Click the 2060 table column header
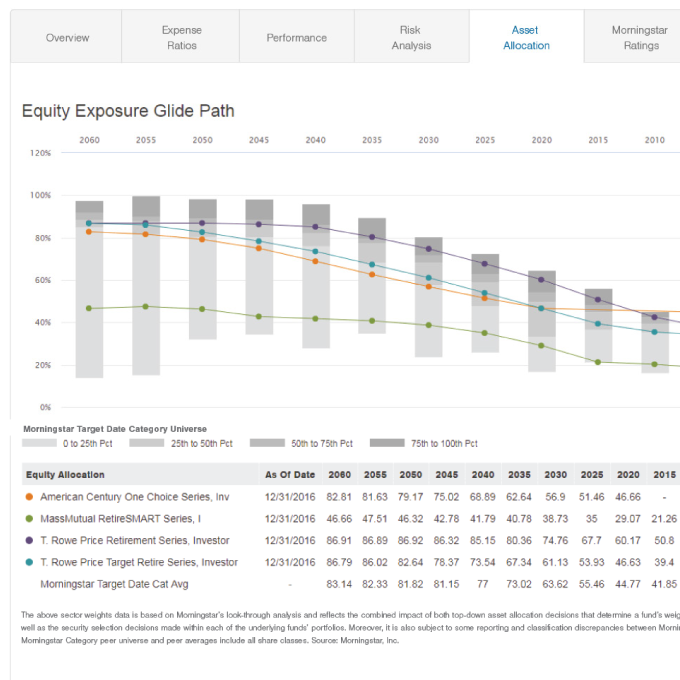Screen dimensions: 680x680 click(x=340, y=474)
